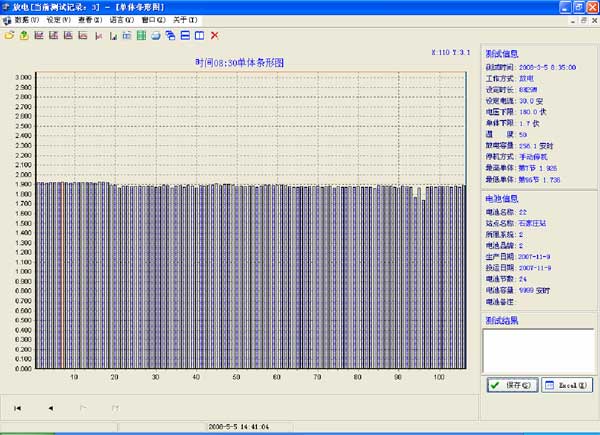Viewport: 600px width, 435px height.
Task: Jump to the first record with skip-back button
Action: 18,408
